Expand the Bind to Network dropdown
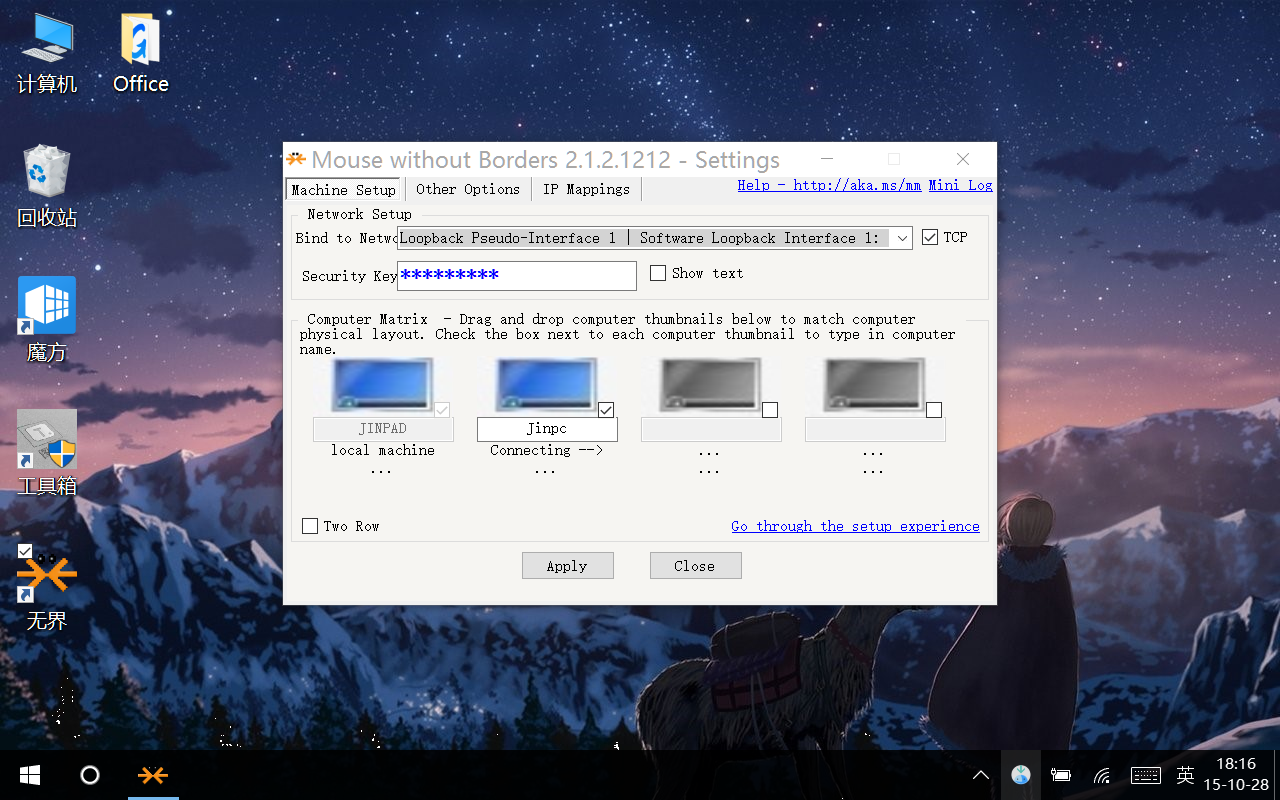The width and height of the screenshot is (1280, 800). click(902, 238)
